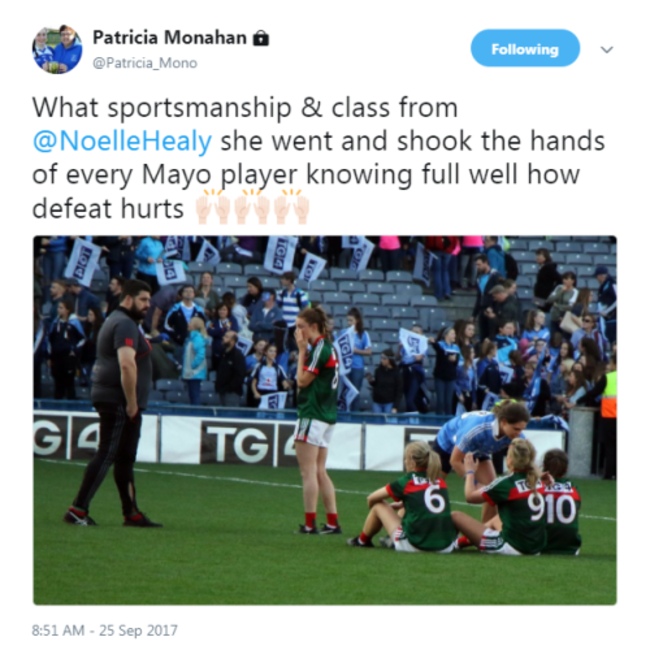Open the Patricia Monahan display name
This screenshot has width=650, height=650.
pos(170,38)
